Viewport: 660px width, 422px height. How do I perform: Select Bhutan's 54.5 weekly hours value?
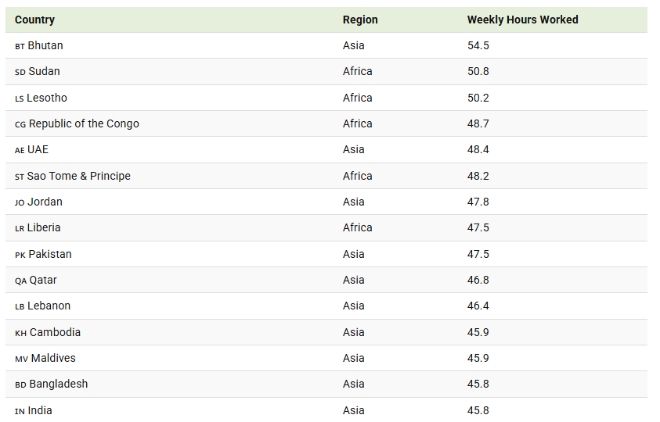(478, 46)
